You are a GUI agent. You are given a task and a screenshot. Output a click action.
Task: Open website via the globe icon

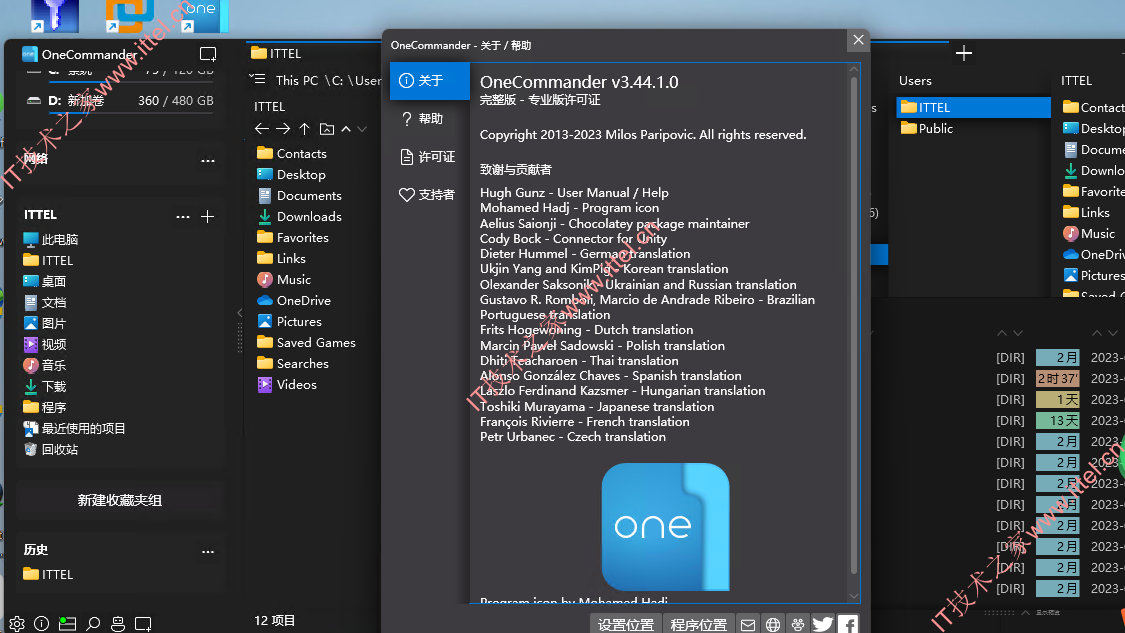[773, 624]
